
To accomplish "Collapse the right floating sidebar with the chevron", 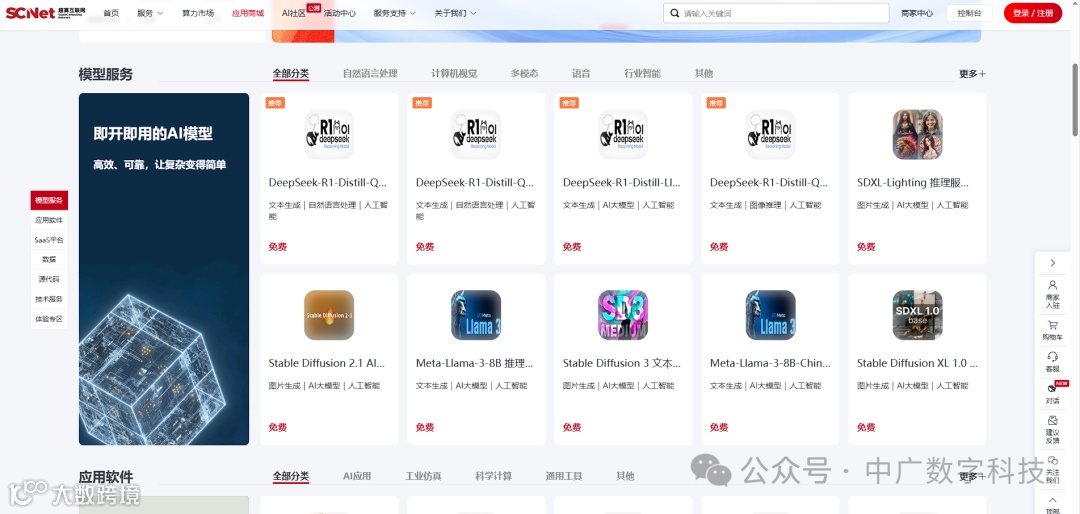I will [1052, 263].
